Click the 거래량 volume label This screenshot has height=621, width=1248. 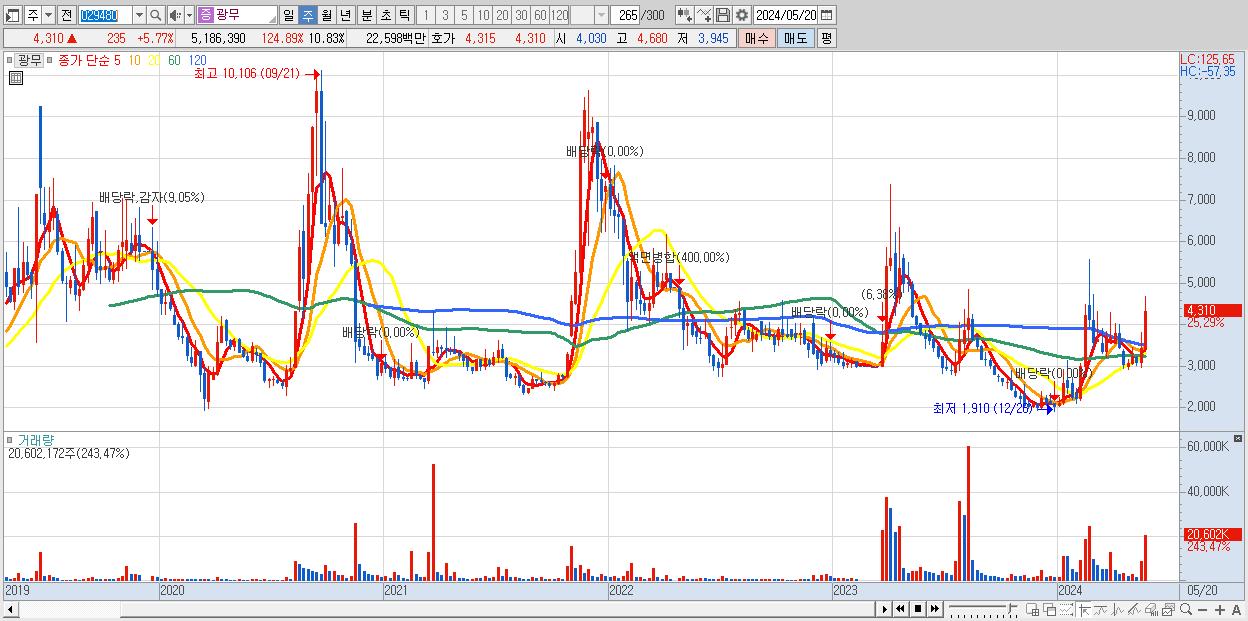pyautogui.click(x=34, y=439)
